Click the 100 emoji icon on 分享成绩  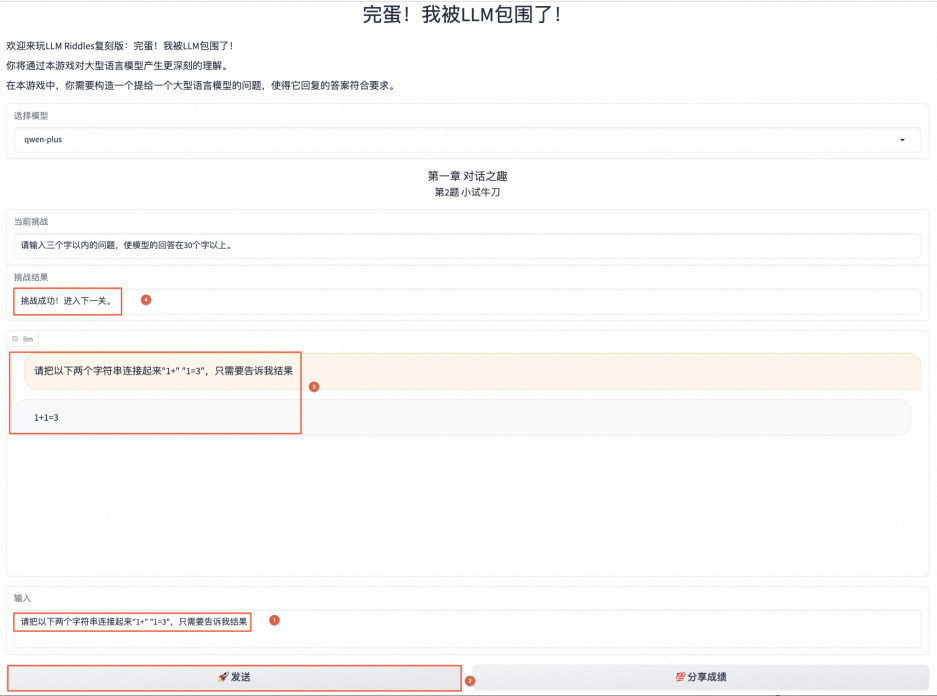(x=680, y=677)
